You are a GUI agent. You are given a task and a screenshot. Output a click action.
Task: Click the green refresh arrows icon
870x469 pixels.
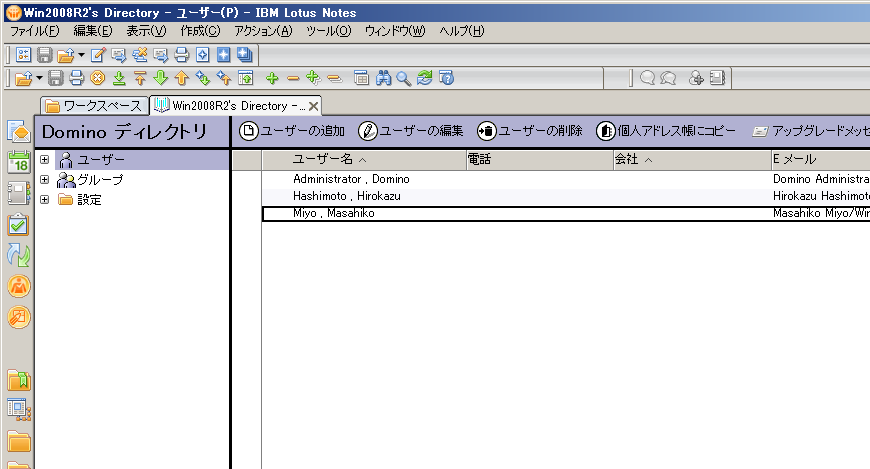[424, 78]
